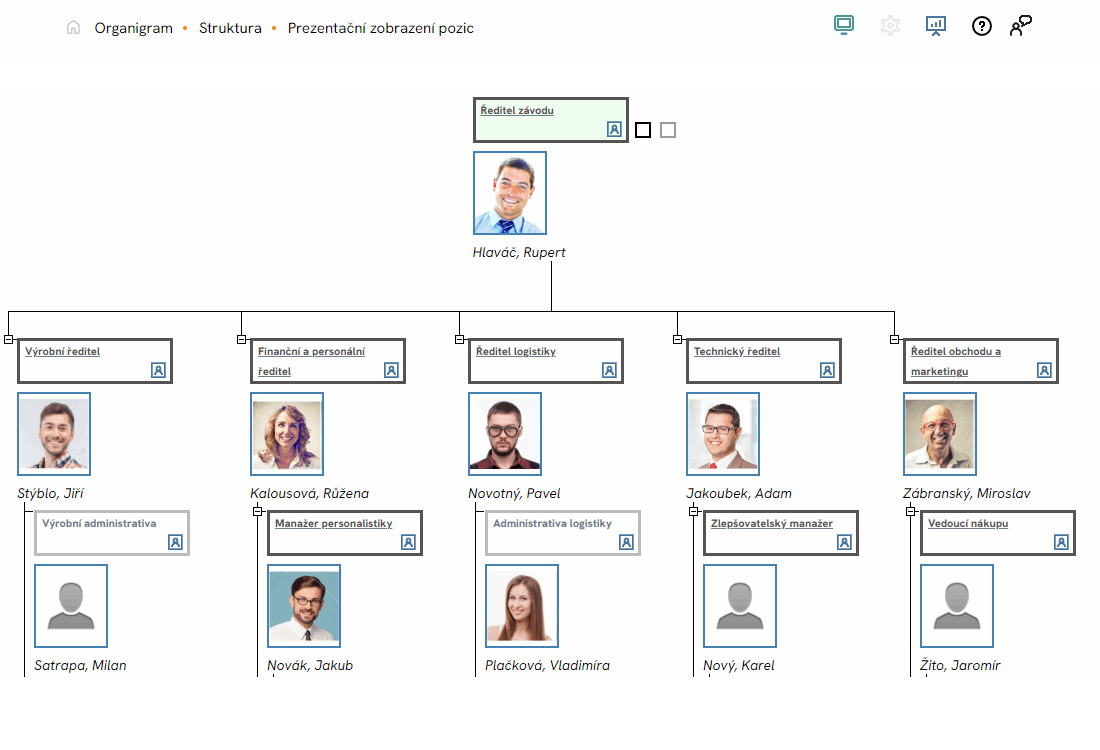Start presentation mode icon
The height and width of the screenshot is (750, 1100).
936,26
